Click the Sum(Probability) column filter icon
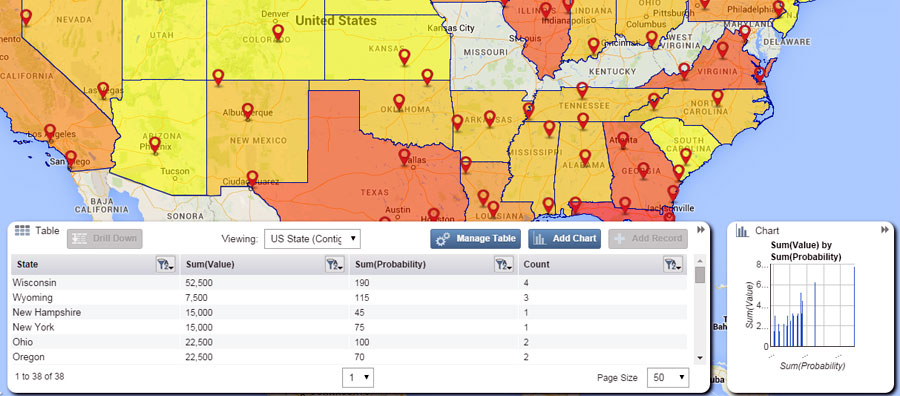 click(503, 265)
